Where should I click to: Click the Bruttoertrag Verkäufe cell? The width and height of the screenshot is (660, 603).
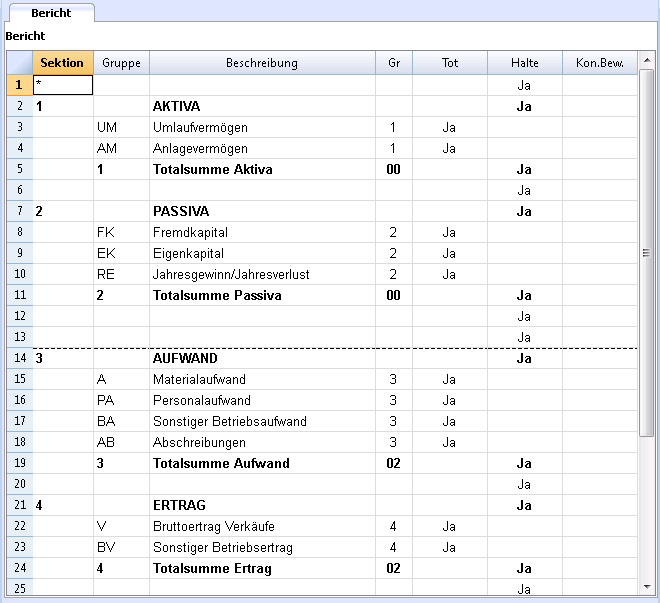pyautogui.click(x=262, y=526)
